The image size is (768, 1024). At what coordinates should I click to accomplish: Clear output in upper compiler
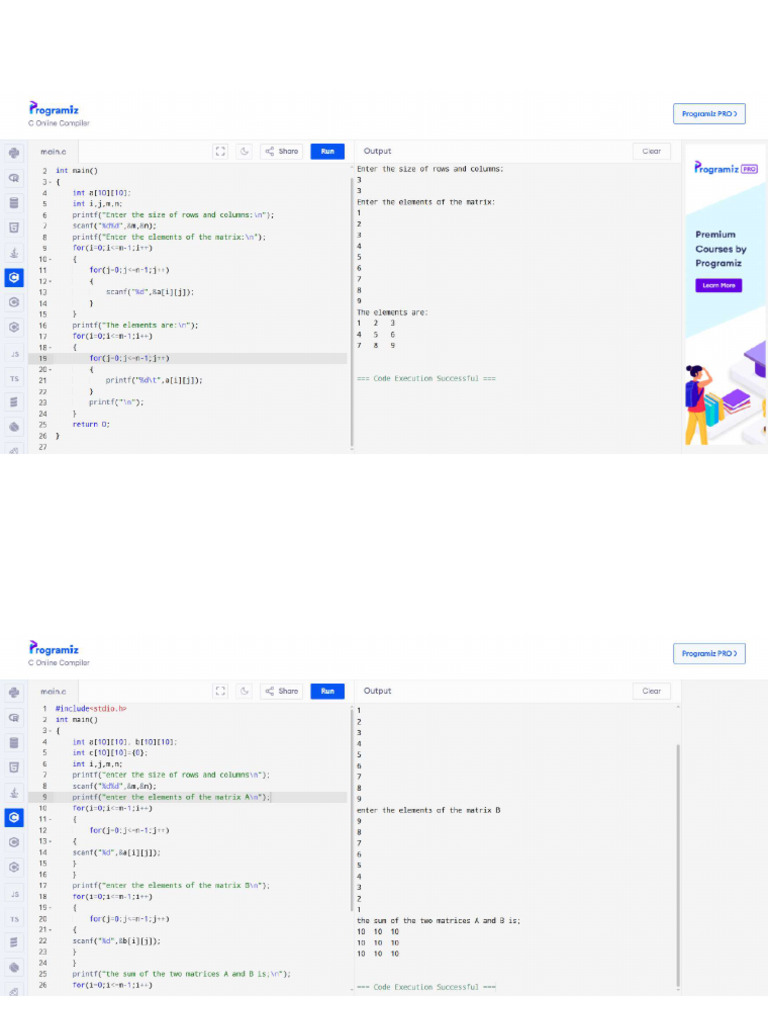(x=652, y=151)
